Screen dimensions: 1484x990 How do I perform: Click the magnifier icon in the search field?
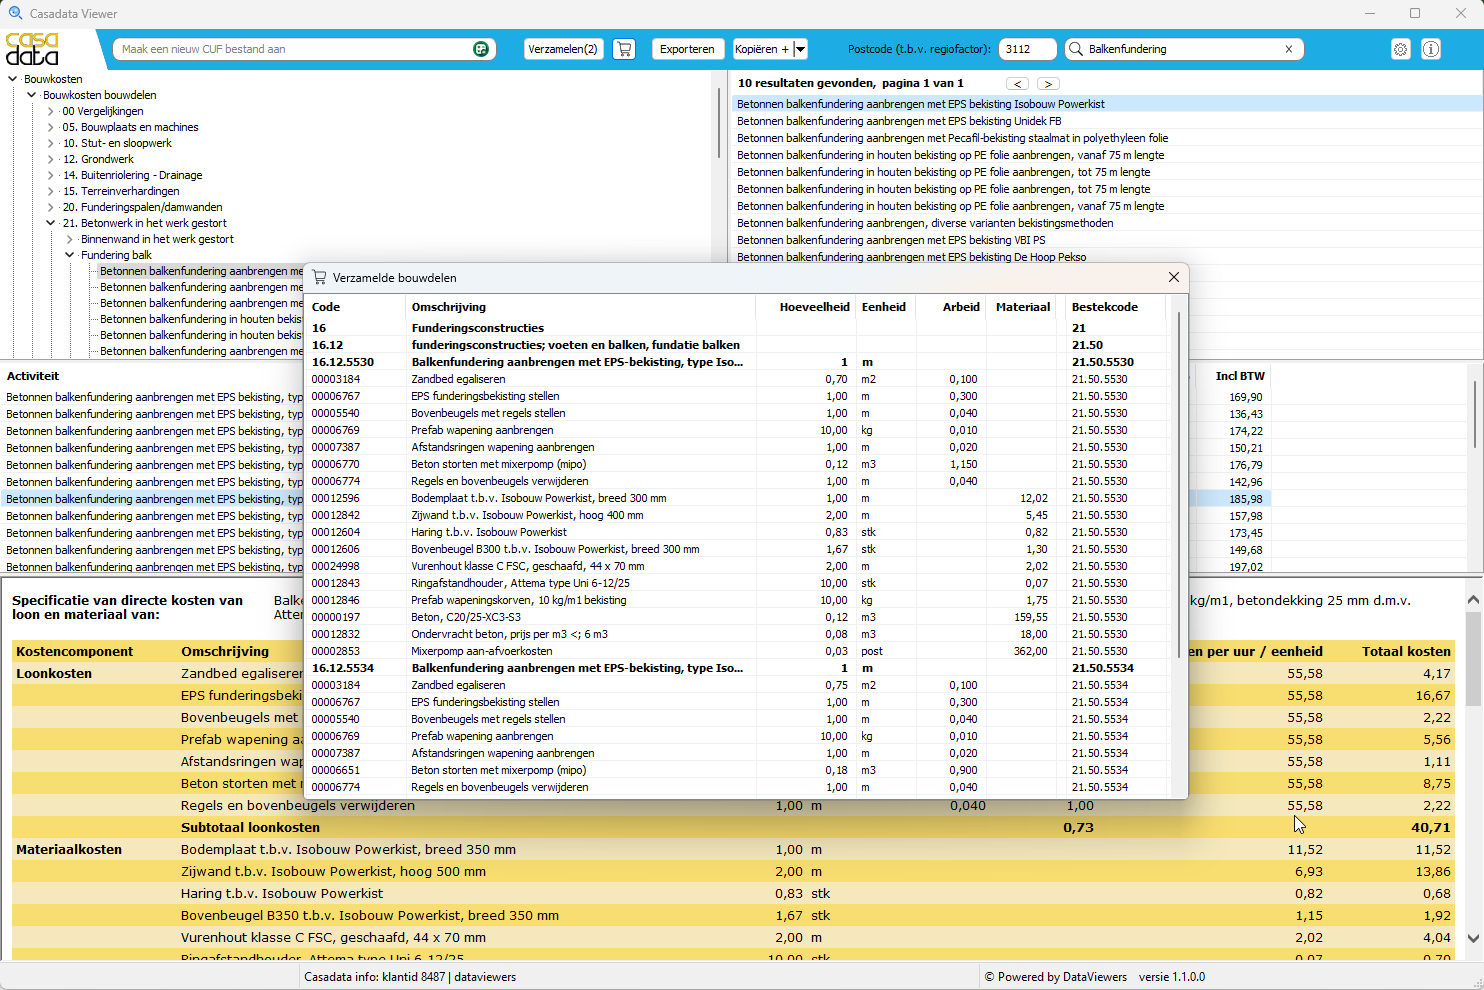pyautogui.click(x=1076, y=49)
